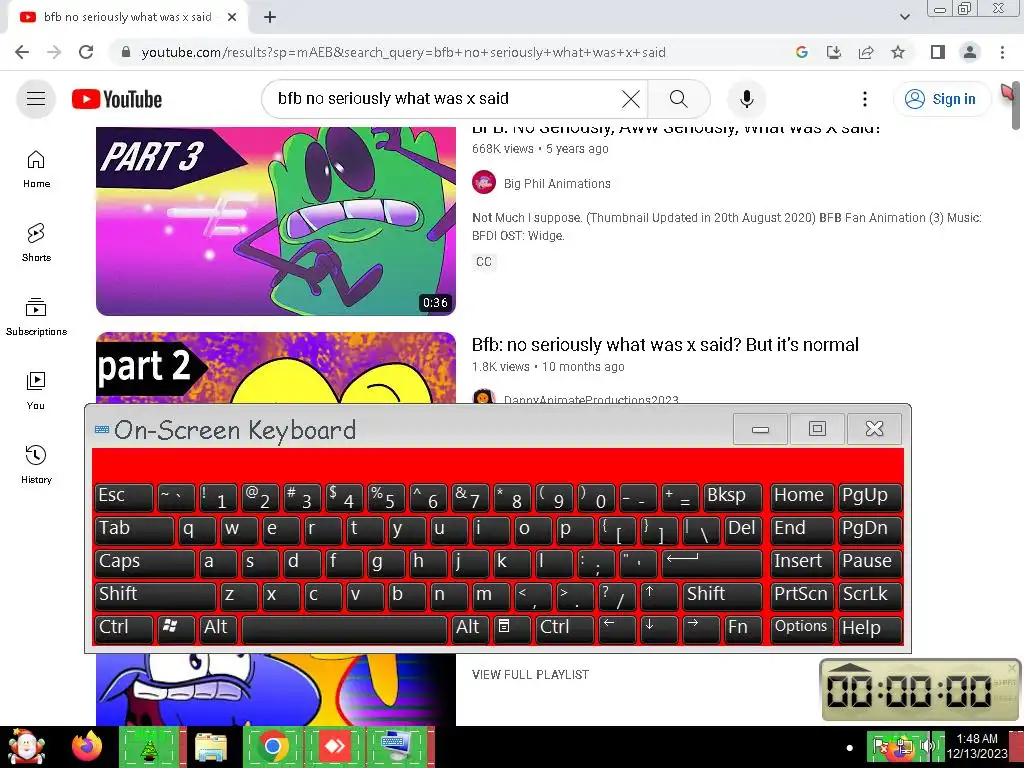This screenshot has width=1024, height=768.
Task: Click Big Phil Animations channel avatar
Action: pos(483,182)
